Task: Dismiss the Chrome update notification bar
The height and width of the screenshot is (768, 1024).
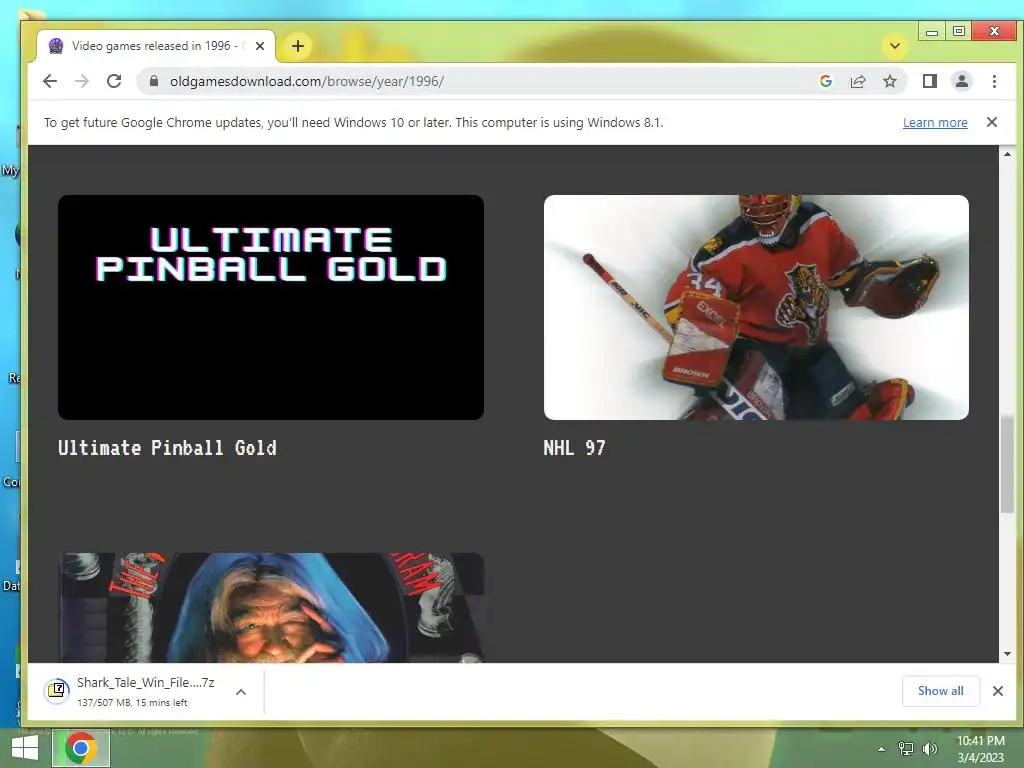Action: [x=991, y=122]
